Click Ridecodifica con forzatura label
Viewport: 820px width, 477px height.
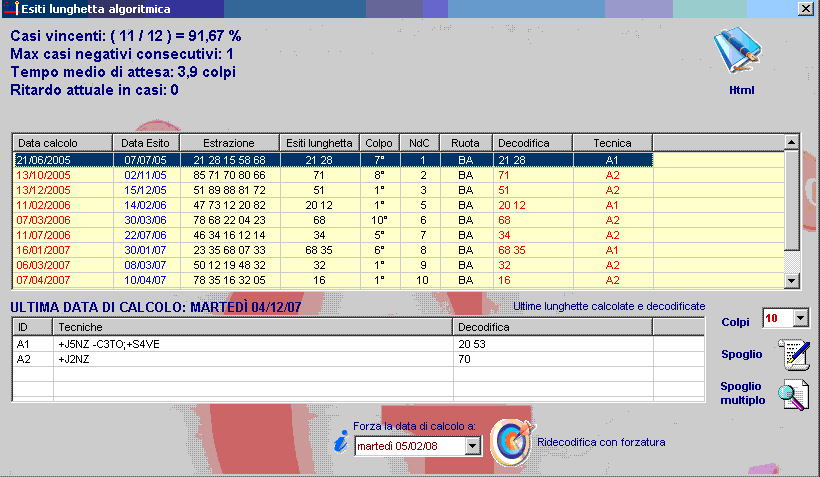601,441
